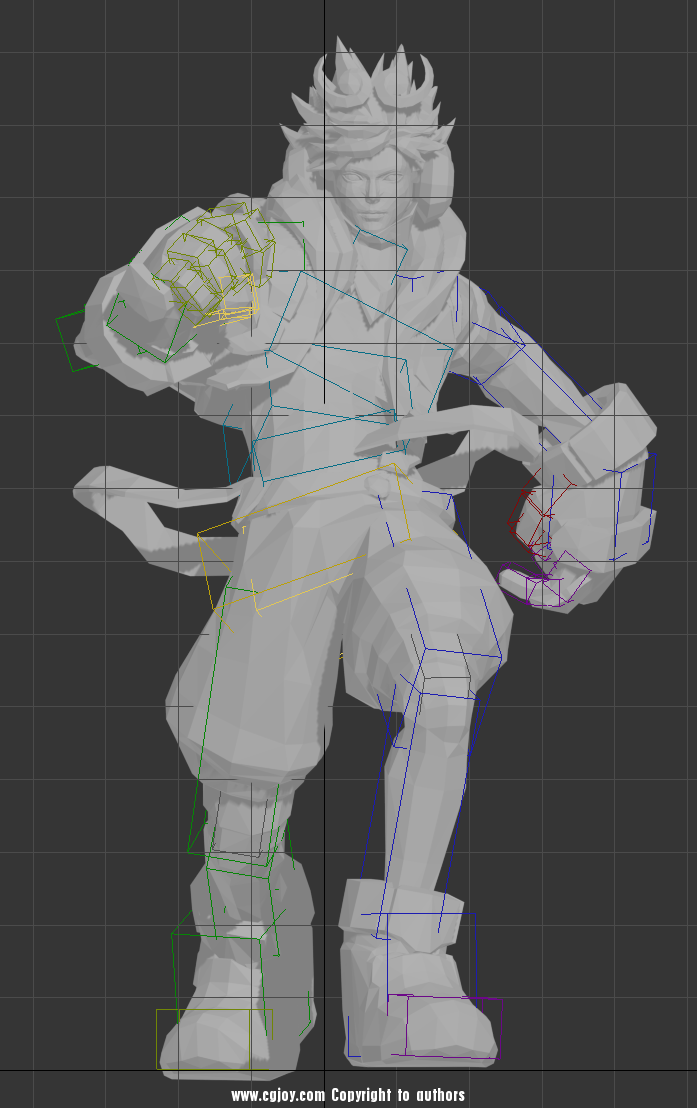
Task: Select the purple toe bone box
Action: coord(445,1027)
